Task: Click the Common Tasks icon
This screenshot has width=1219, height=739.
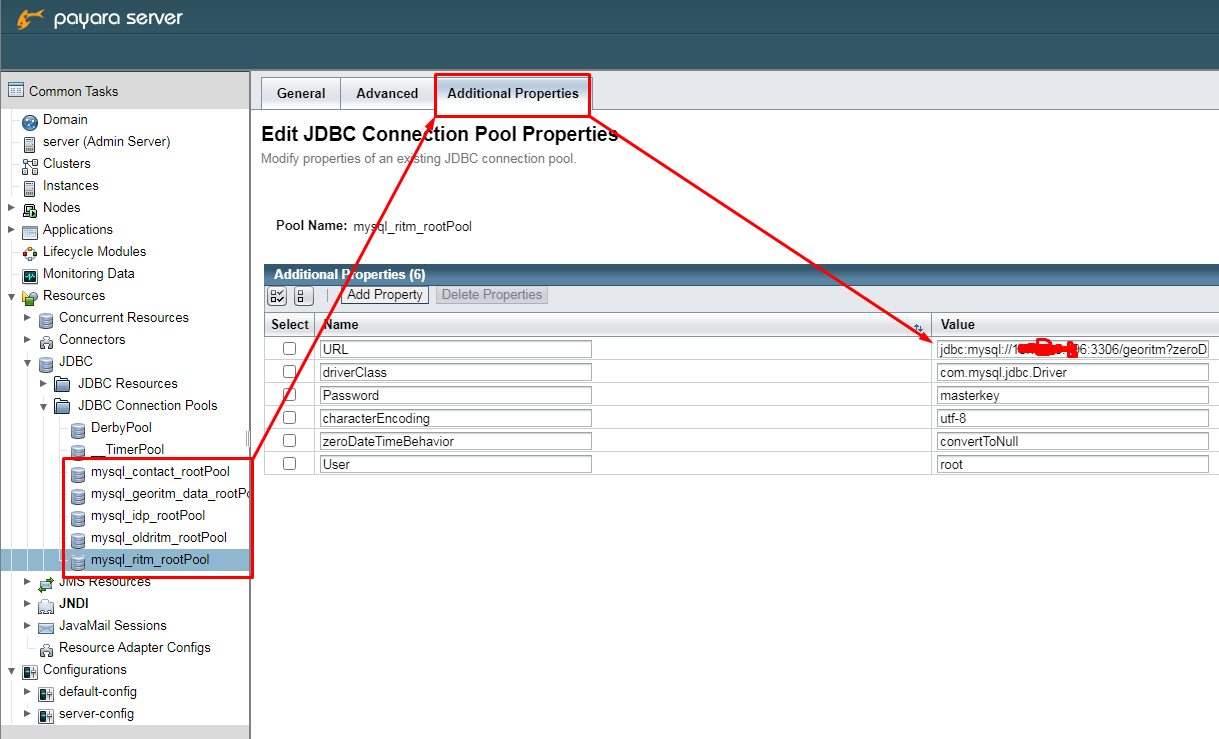Action: point(15,90)
